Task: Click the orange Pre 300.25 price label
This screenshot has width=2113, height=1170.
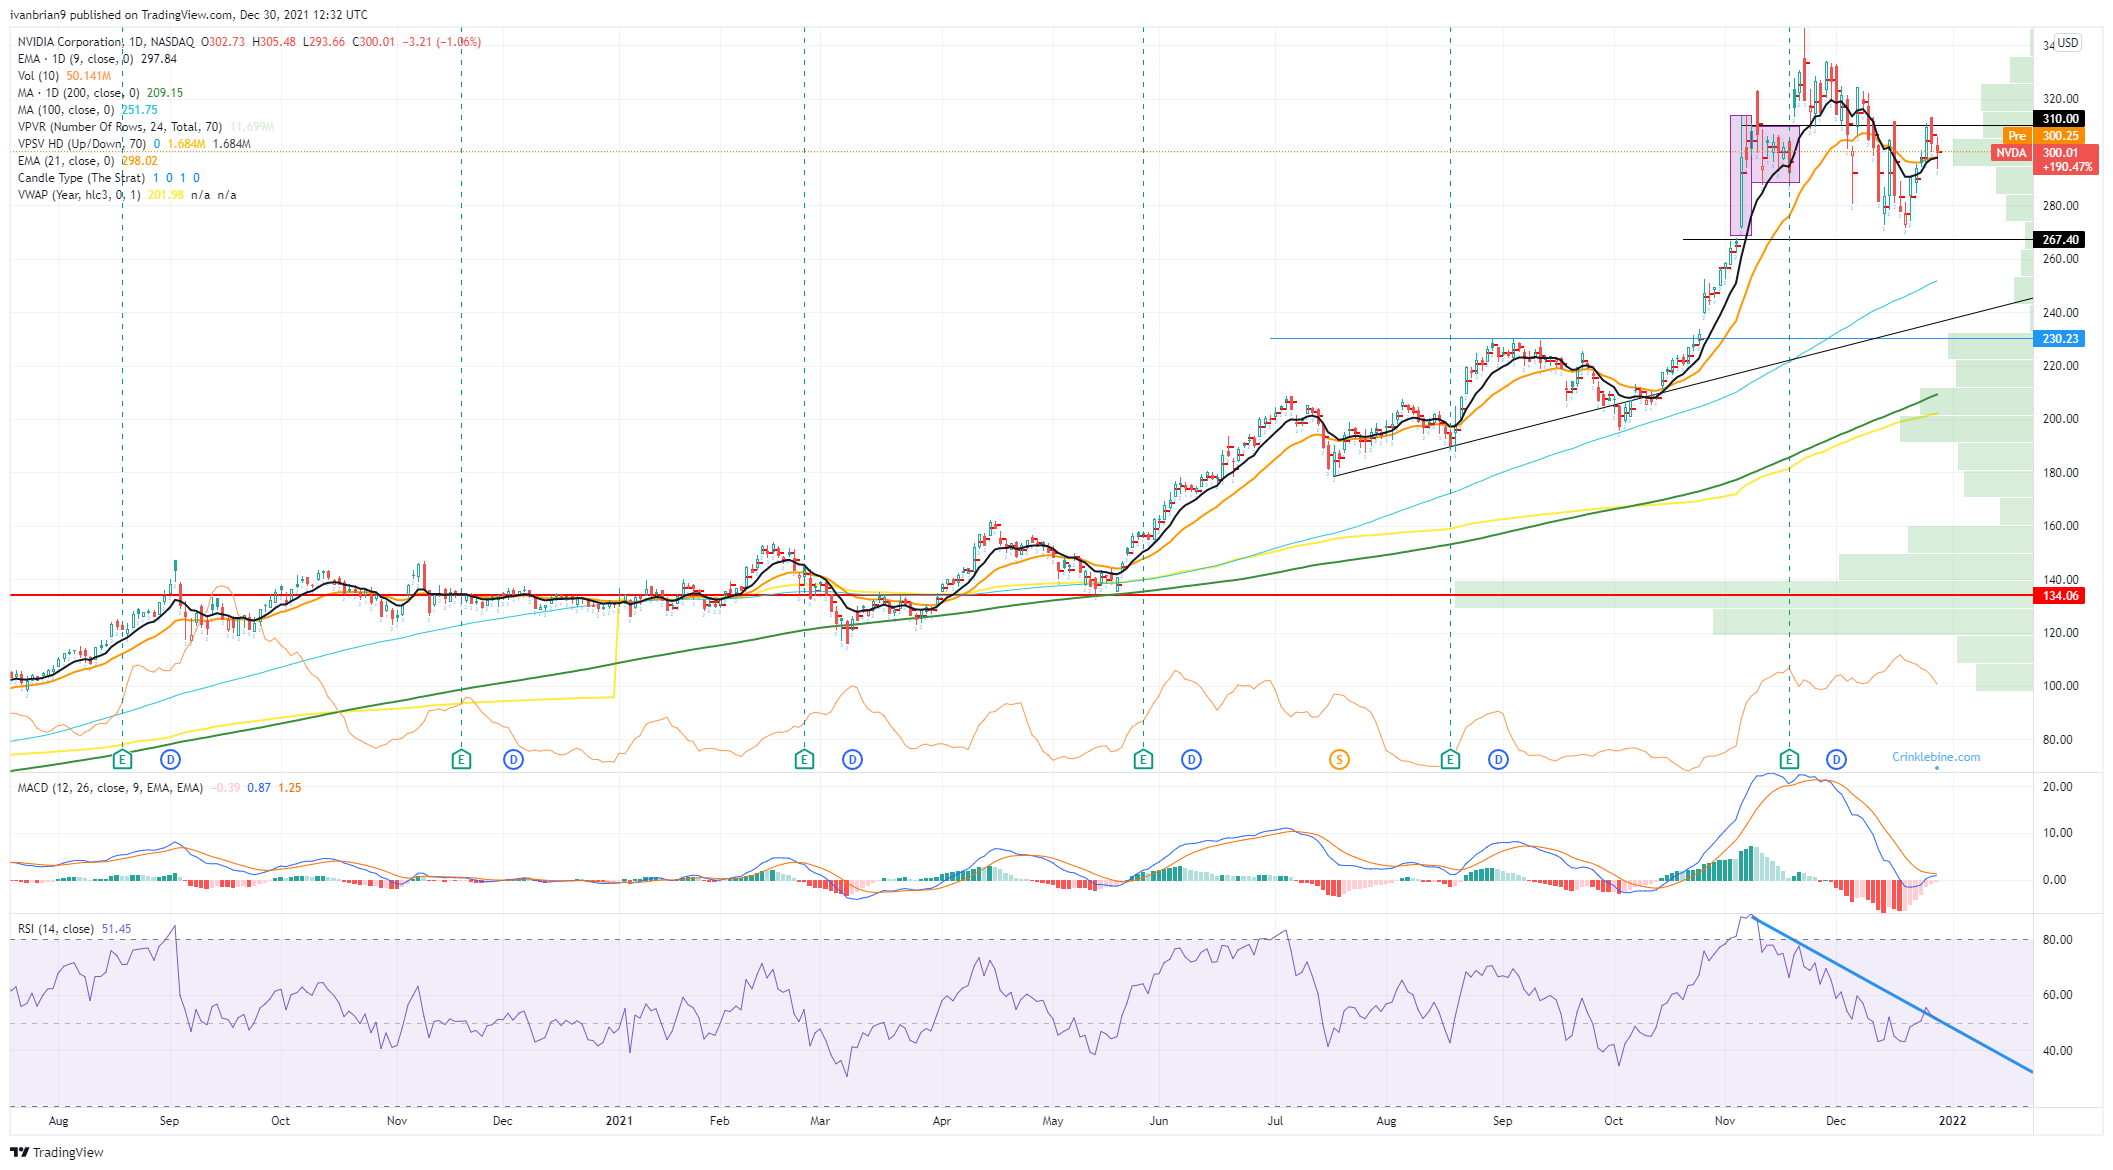Action: click(2044, 136)
